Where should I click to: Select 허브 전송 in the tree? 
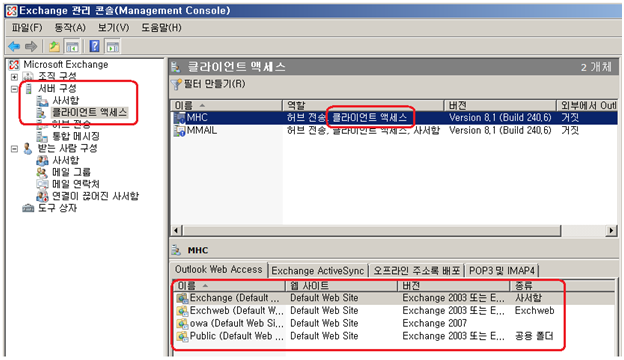pos(72,125)
